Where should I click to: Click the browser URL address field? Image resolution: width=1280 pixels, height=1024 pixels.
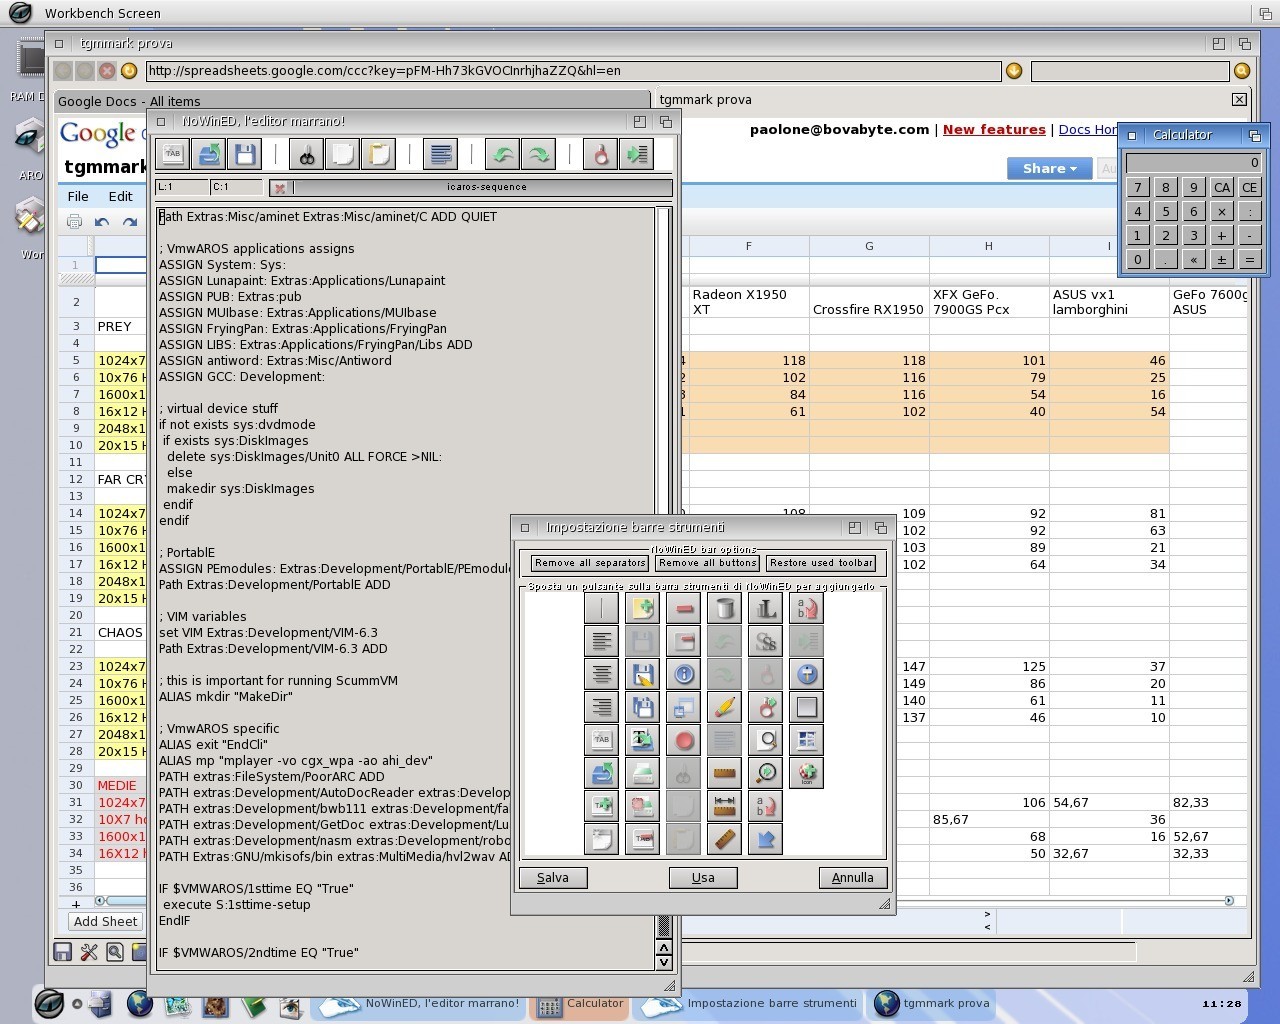573,71
